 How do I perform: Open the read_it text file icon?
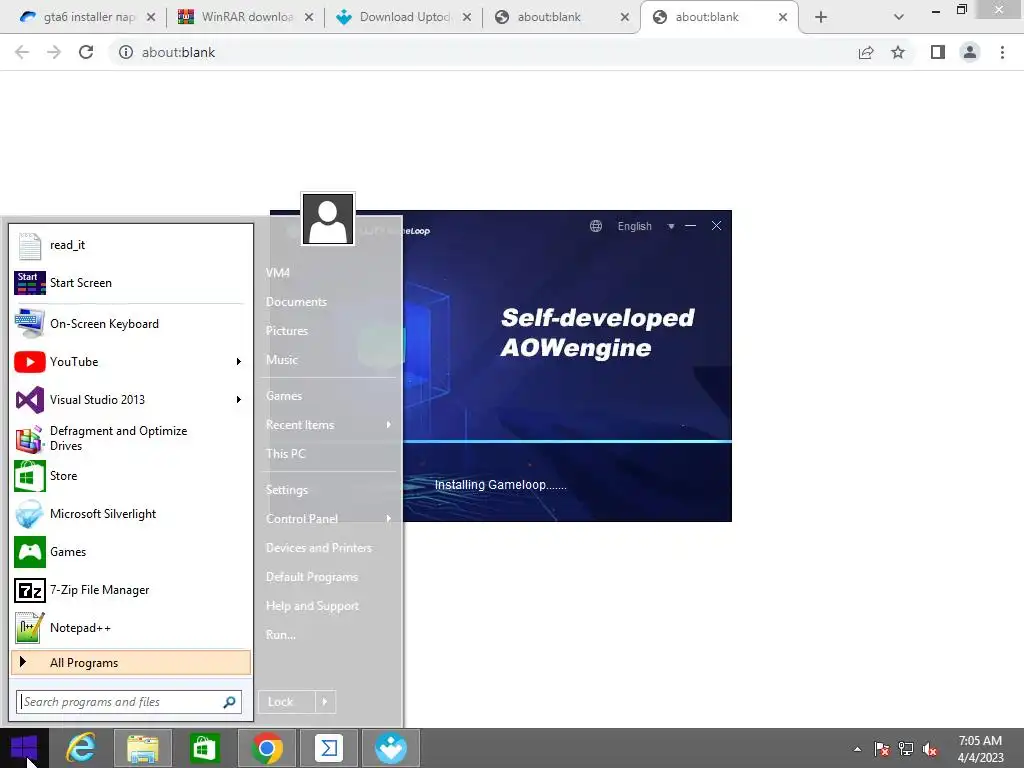[29, 246]
